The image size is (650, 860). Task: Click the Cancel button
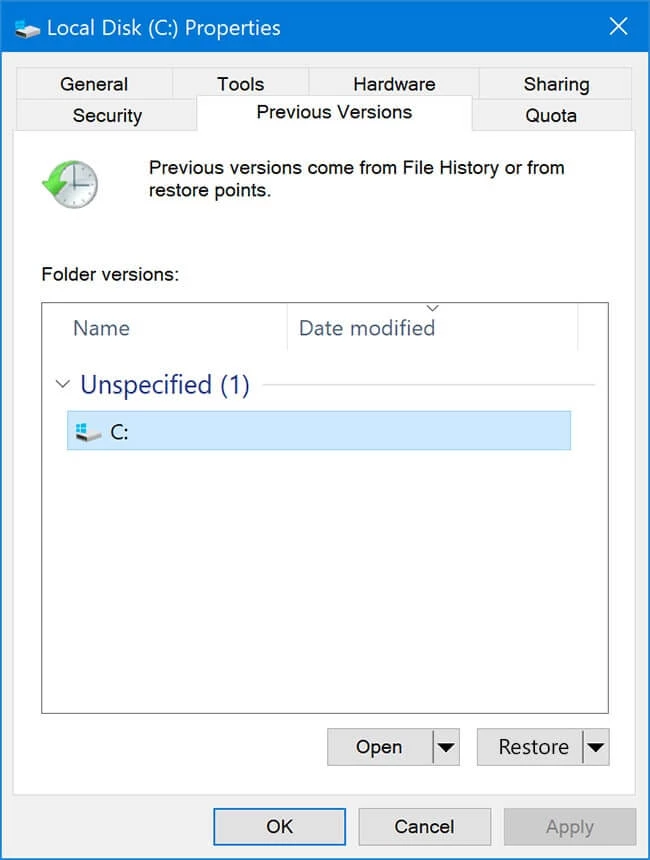point(425,826)
